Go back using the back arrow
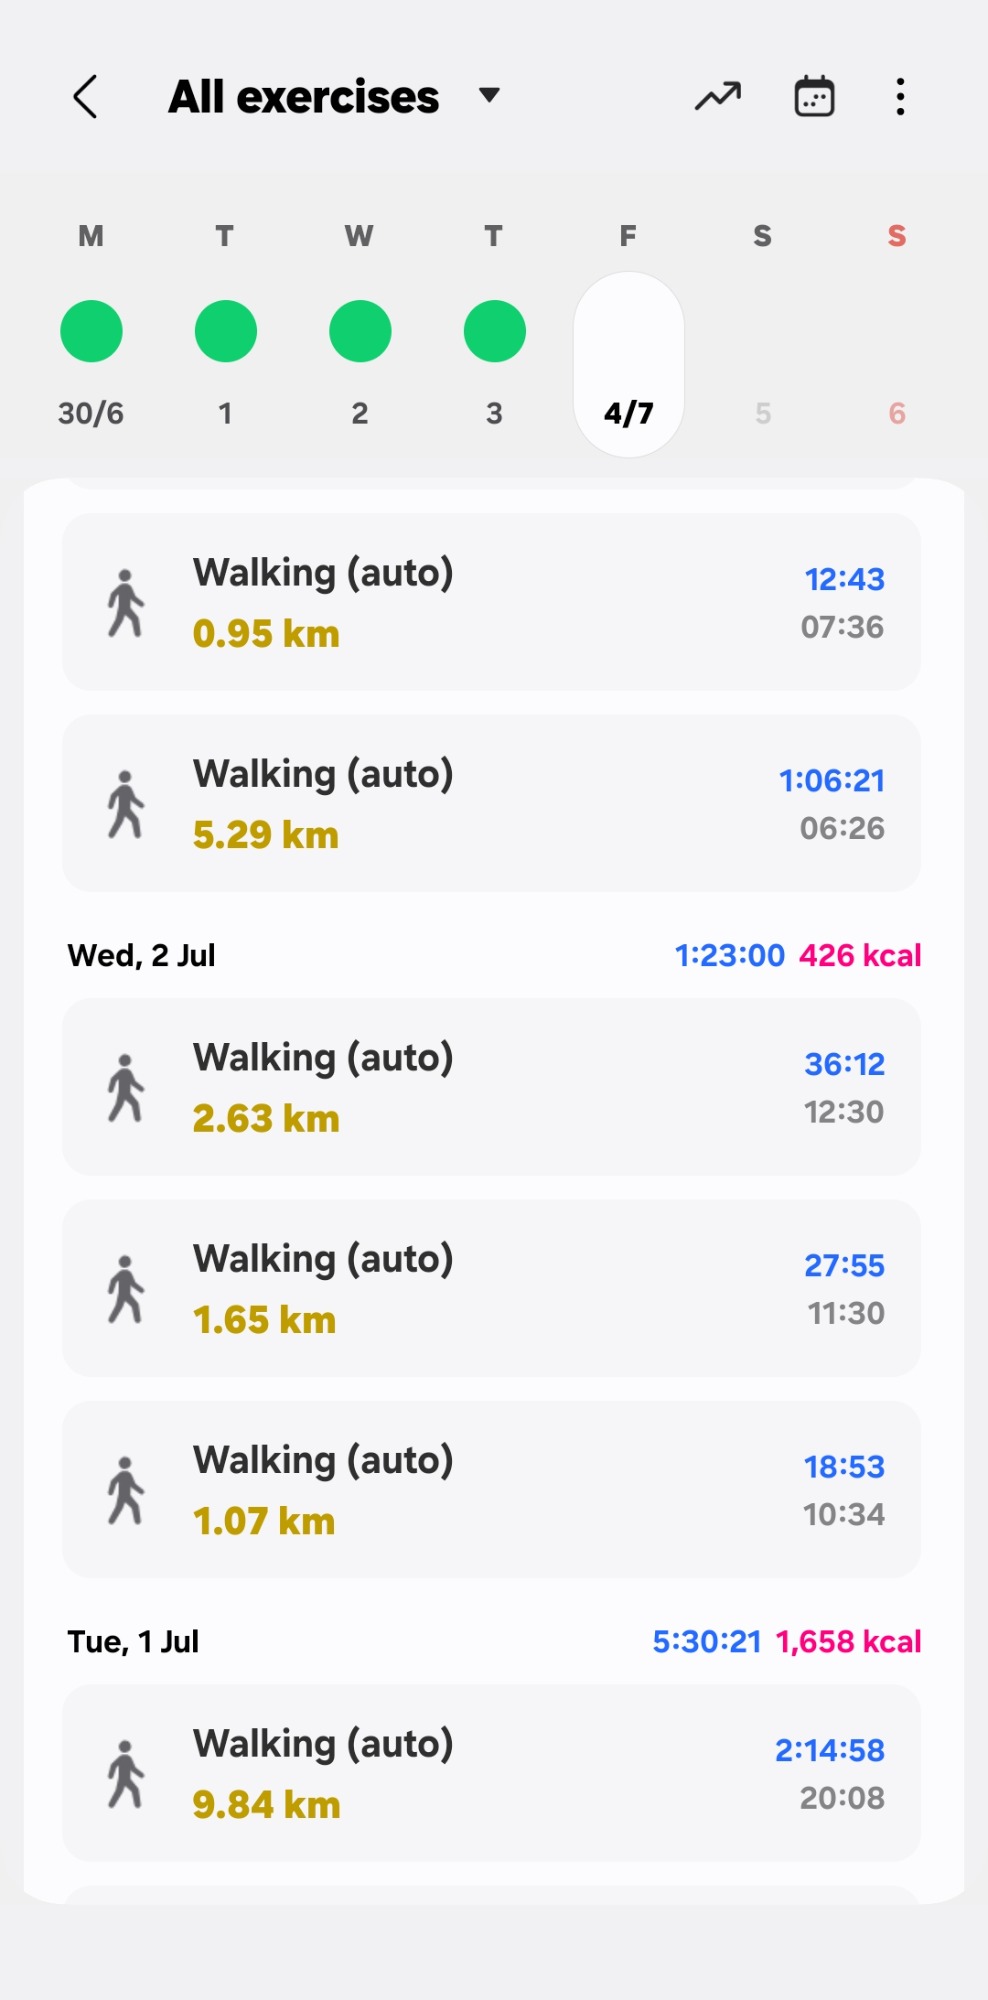 tap(86, 97)
